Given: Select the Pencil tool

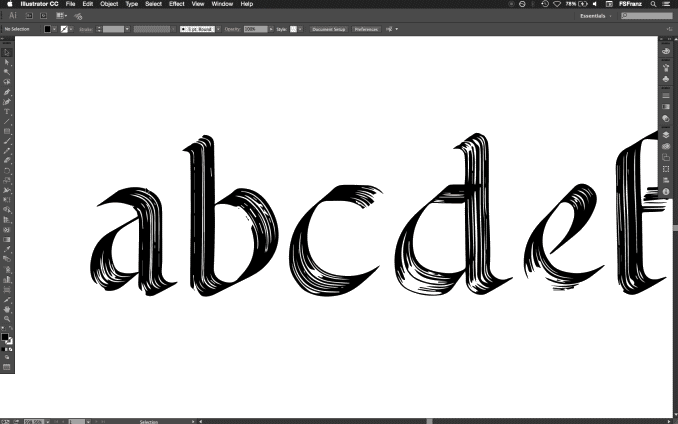Looking at the screenshot, I should [x=6, y=151].
